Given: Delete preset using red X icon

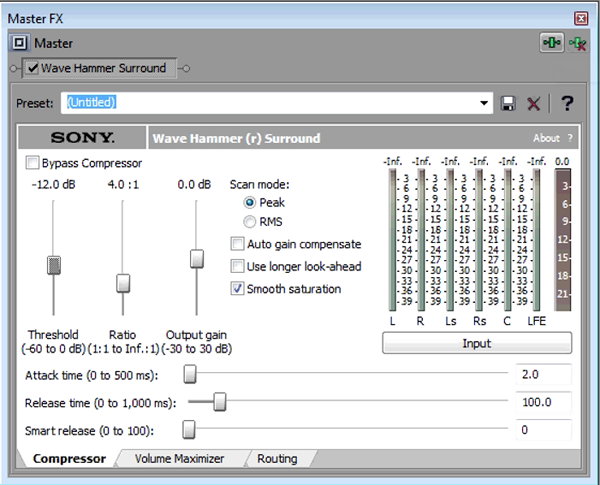Looking at the screenshot, I should (534, 103).
